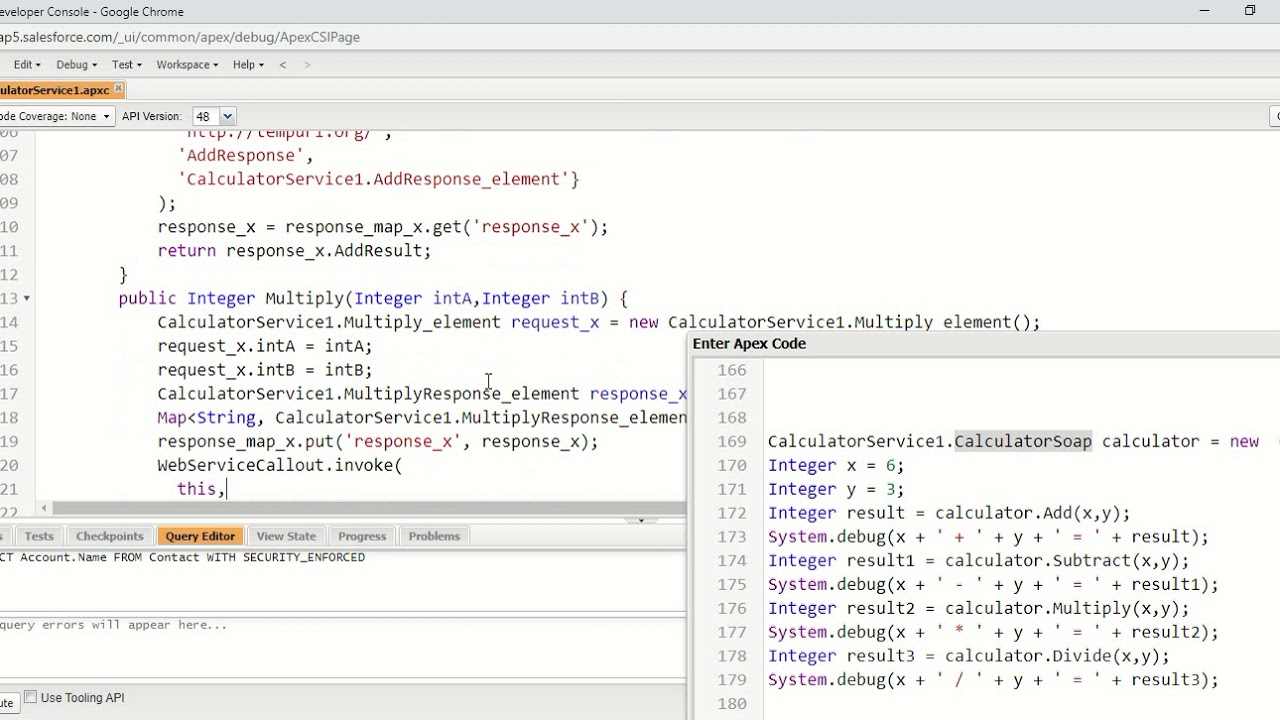
Task: Click the calculator.Multiply(x,y) line 176
Action: click(x=979, y=609)
